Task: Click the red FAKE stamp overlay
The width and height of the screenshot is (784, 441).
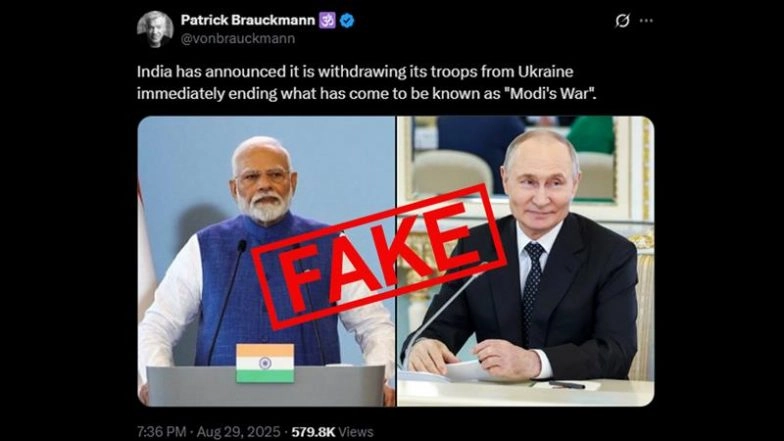Action: [380, 258]
